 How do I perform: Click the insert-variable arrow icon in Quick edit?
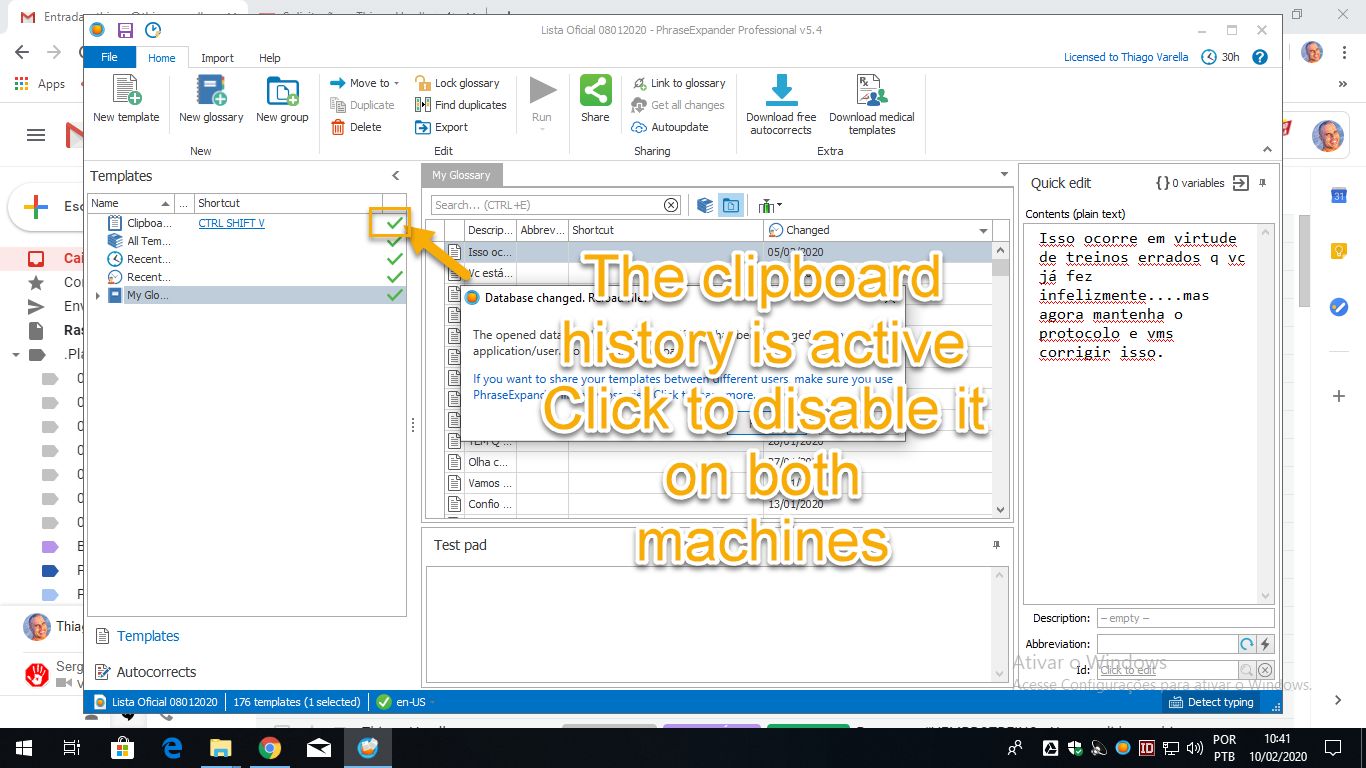click(x=1240, y=183)
